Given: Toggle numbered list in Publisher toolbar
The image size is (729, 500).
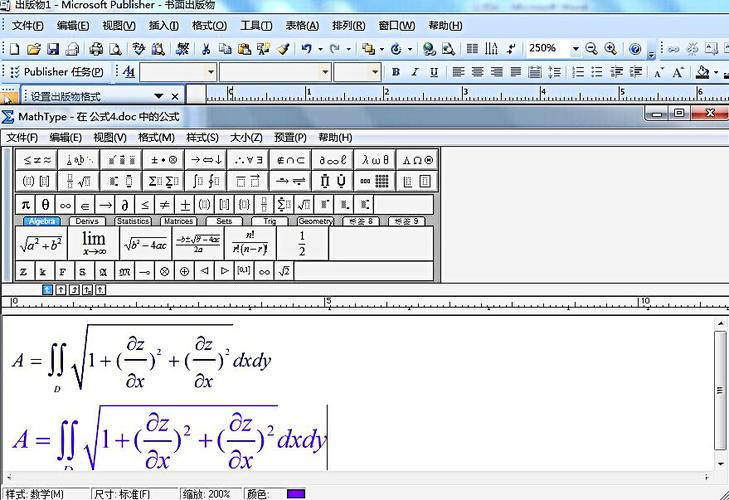Looking at the screenshot, I should coord(578,72).
